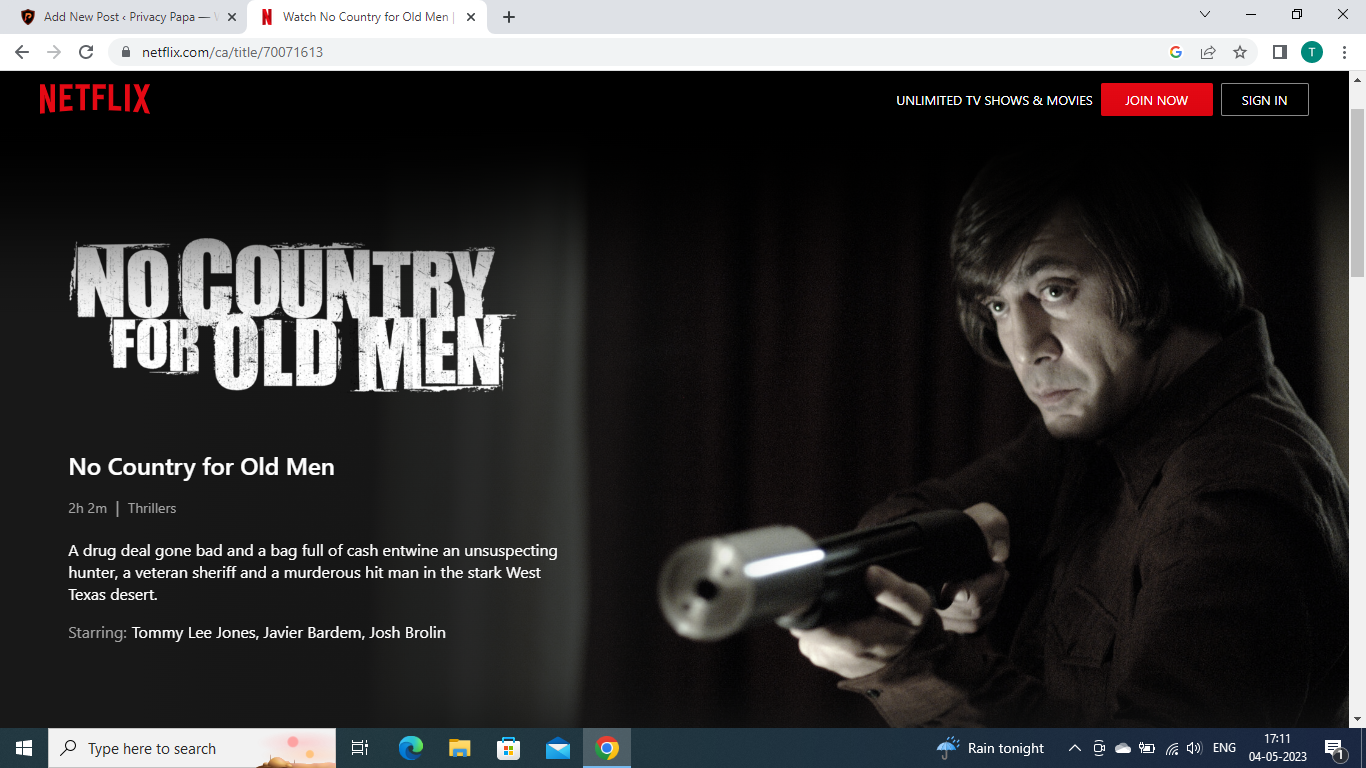
Task: Click the address bar URL
Action: coord(232,52)
